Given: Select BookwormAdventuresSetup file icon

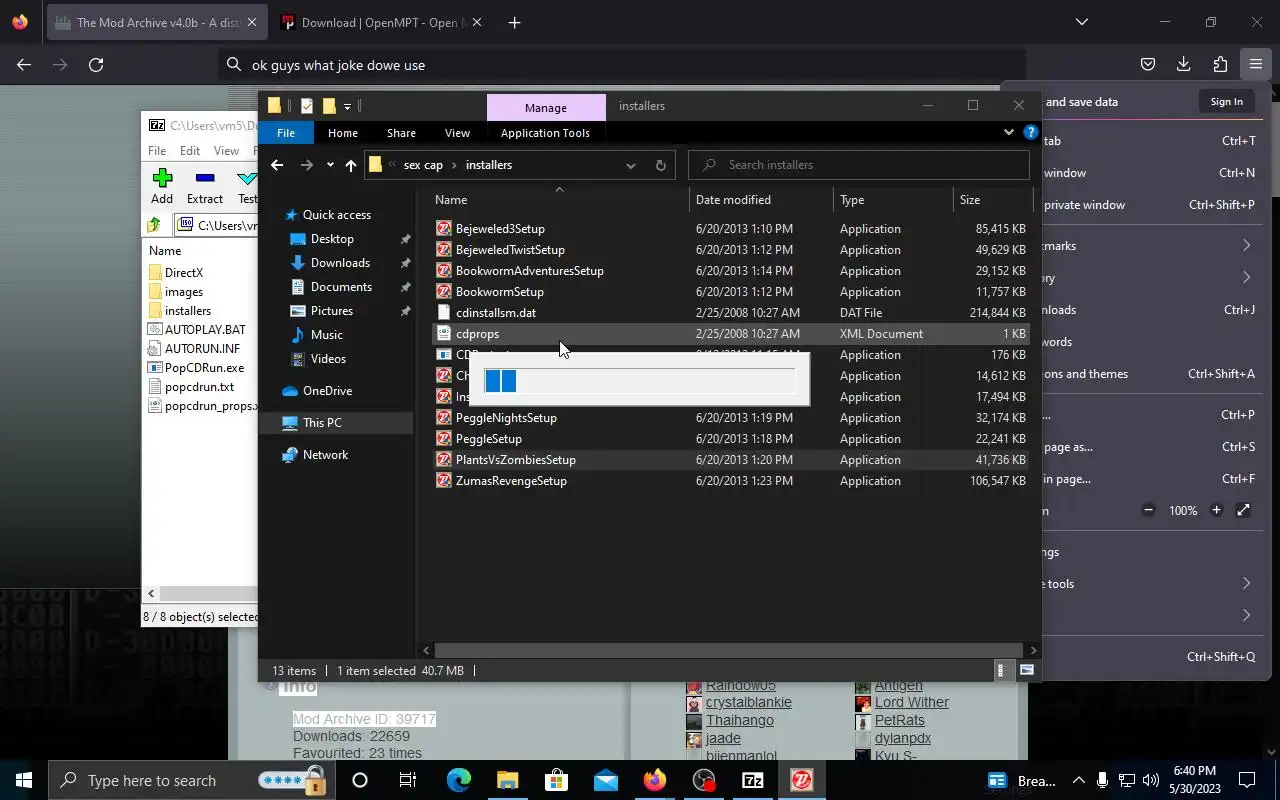Looking at the screenshot, I should [x=444, y=271].
